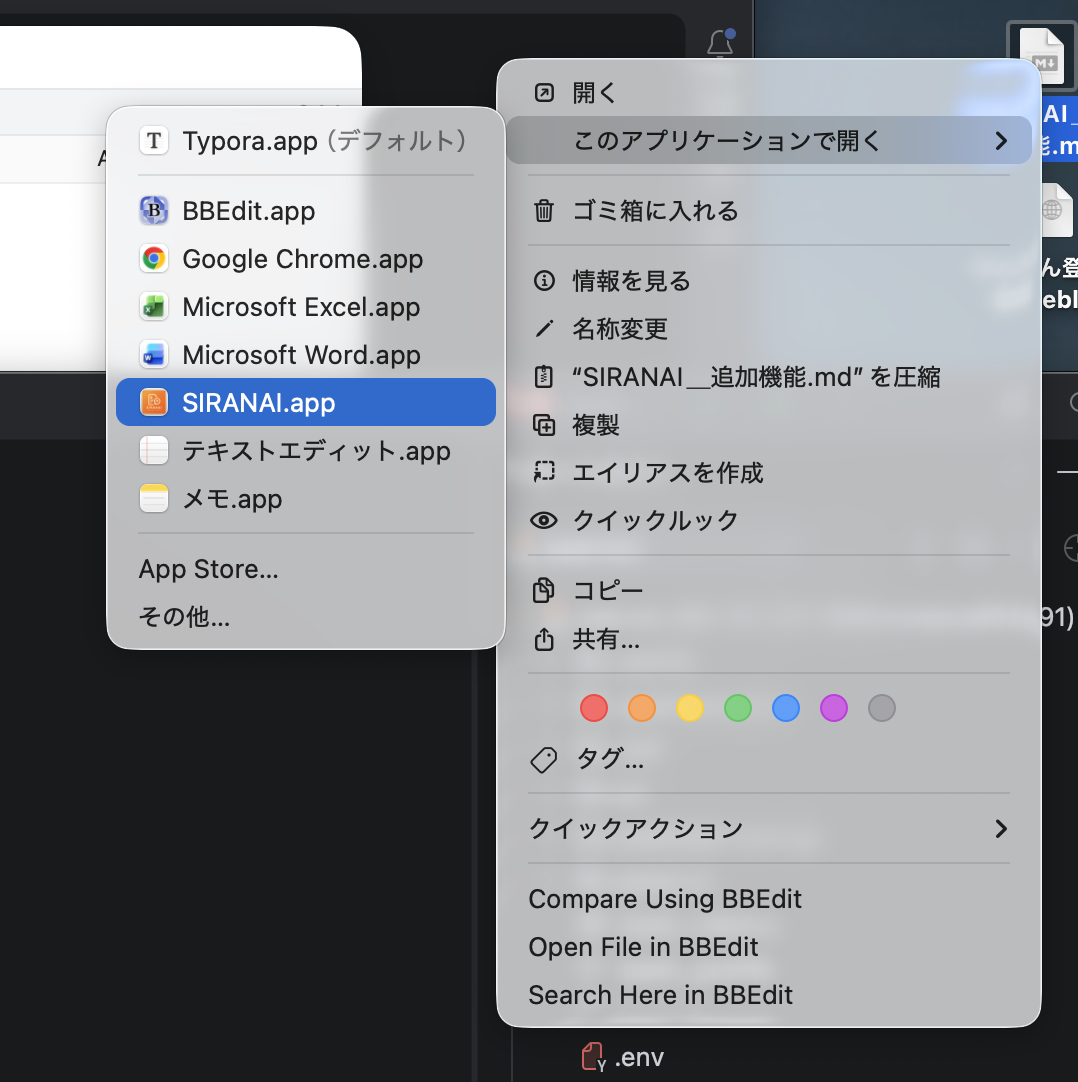Choose Search Here in BBEdit
The image size is (1078, 1082).
point(769,995)
